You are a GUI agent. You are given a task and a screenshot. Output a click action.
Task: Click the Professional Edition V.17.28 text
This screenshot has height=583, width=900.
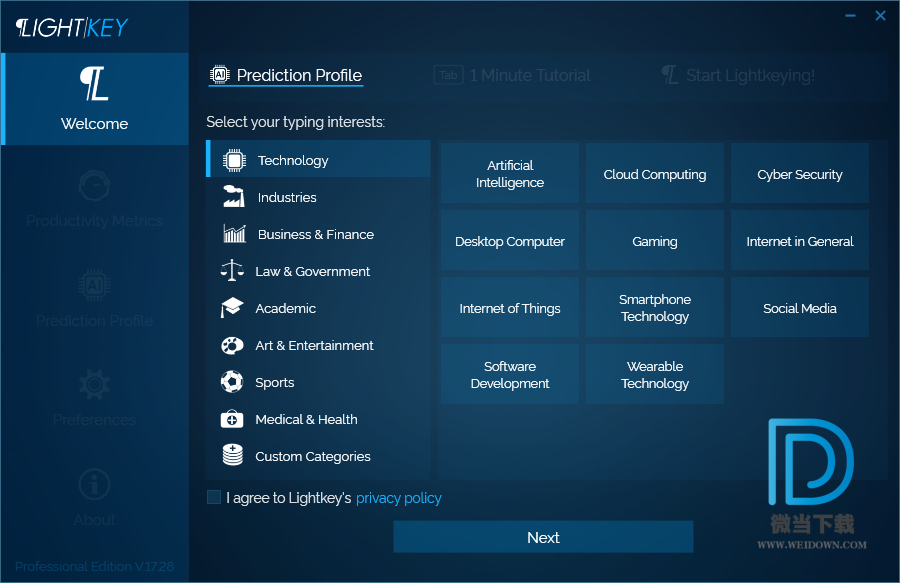point(94,566)
